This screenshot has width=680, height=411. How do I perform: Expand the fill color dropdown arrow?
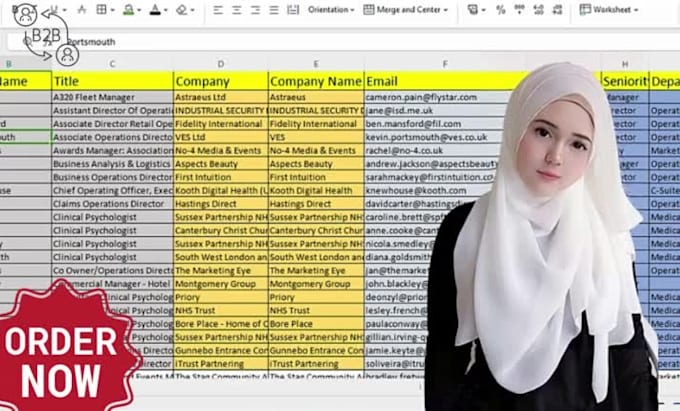pyautogui.click(x=139, y=10)
